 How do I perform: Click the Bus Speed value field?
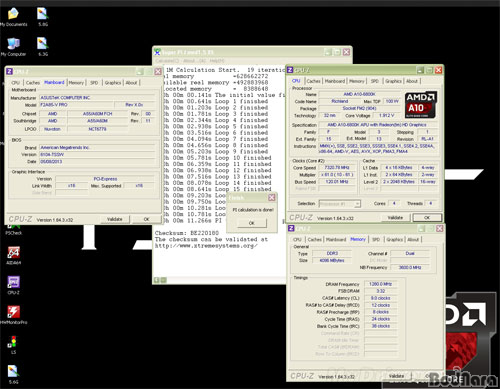click(x=337, y=182)
